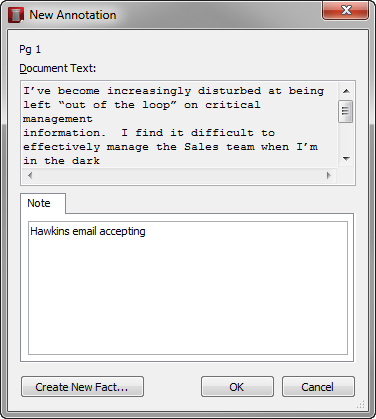The height and width of the screenshot is (419, 376).
Task: Confirm the annotation with OK
Action: pyautogui.click(x=237, y=387)
